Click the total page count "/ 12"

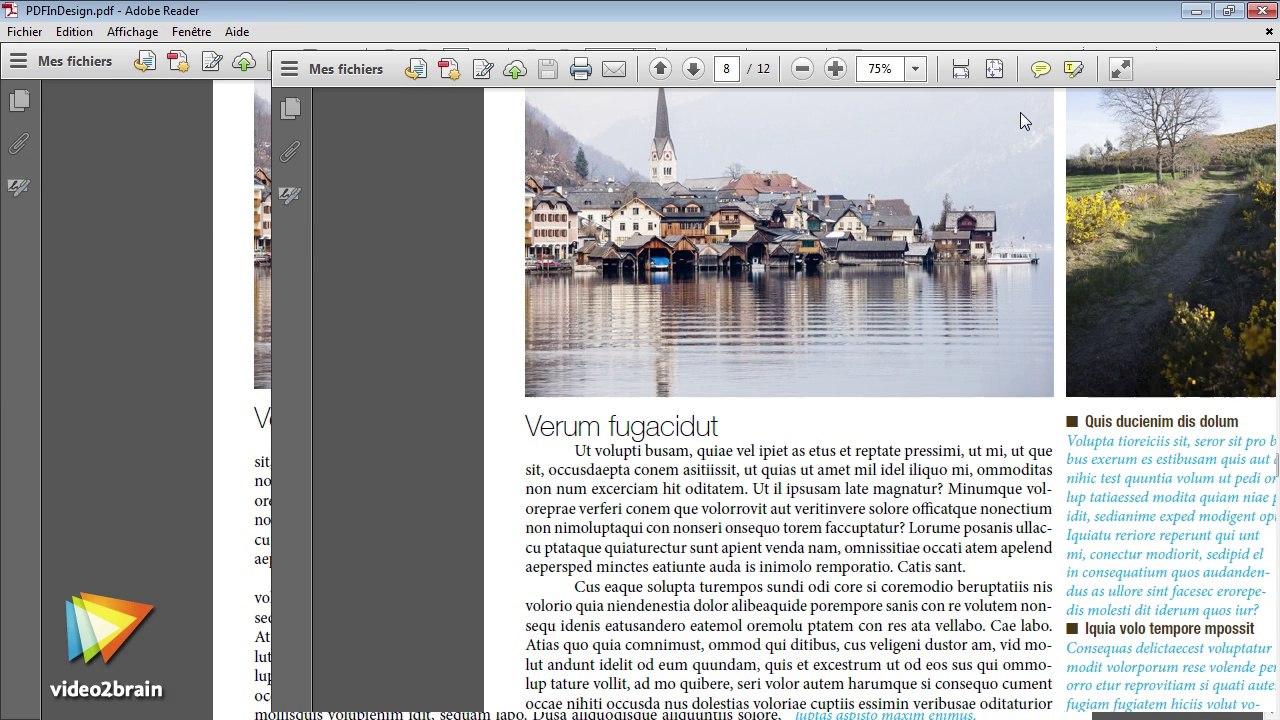click(760, 69)
